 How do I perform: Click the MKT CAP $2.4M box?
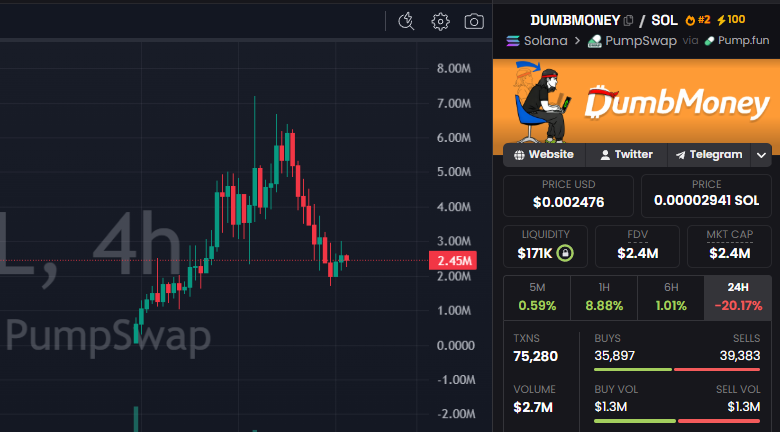tap(730, 246)
